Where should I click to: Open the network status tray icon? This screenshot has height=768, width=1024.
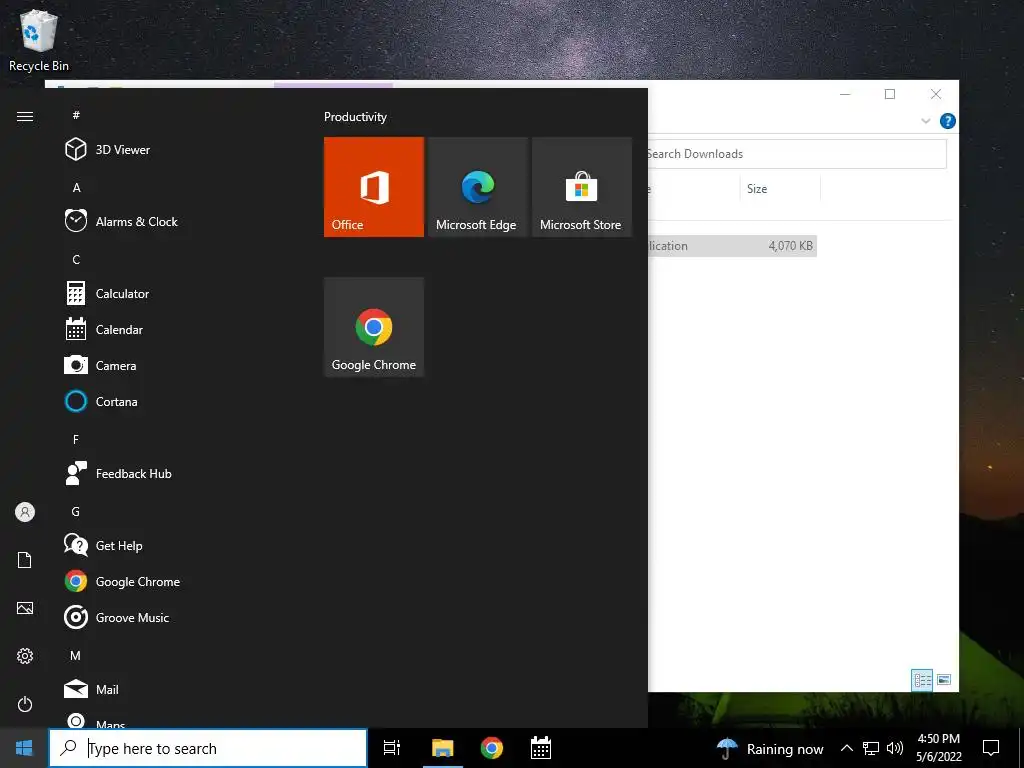coord(871,748)
